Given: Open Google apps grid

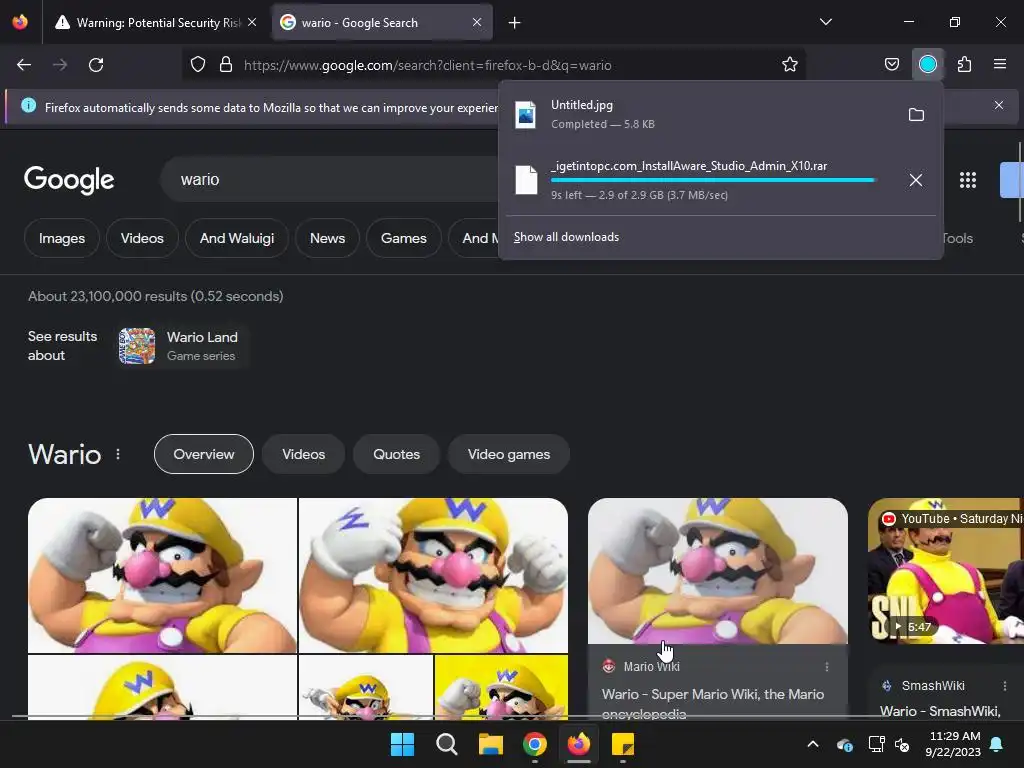Looking at the screenshot, I should click(x=968, y=180).
